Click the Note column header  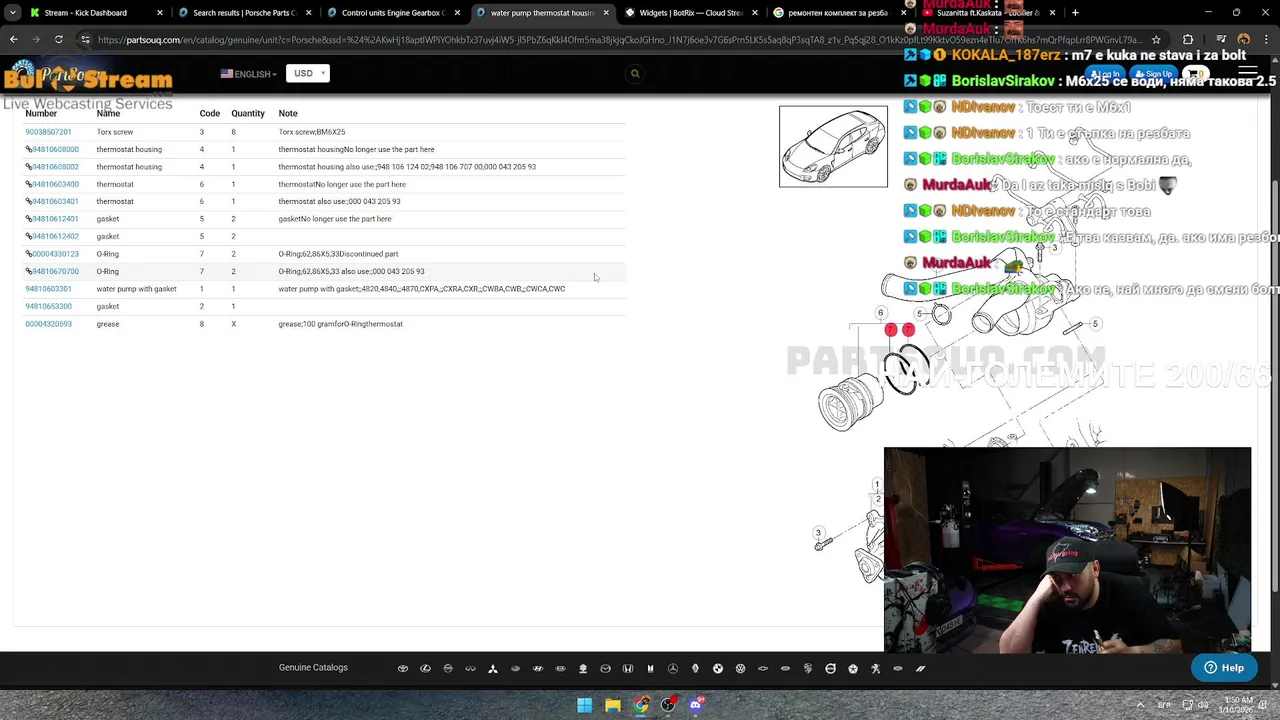[x=288, y=113]
